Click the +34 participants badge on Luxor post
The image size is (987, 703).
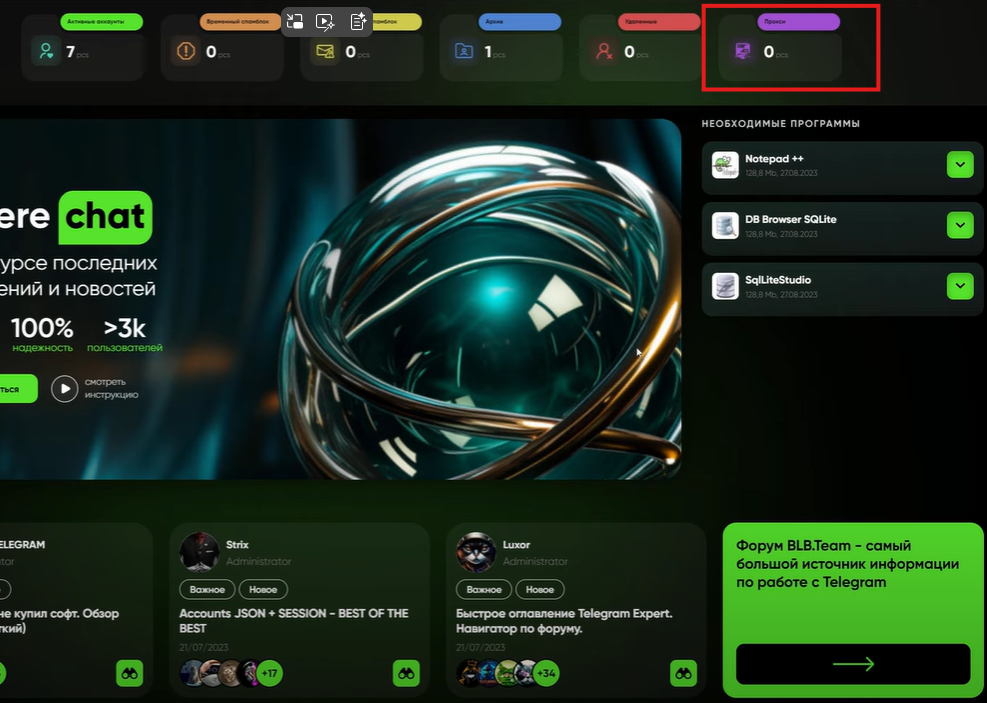point(546,673)
